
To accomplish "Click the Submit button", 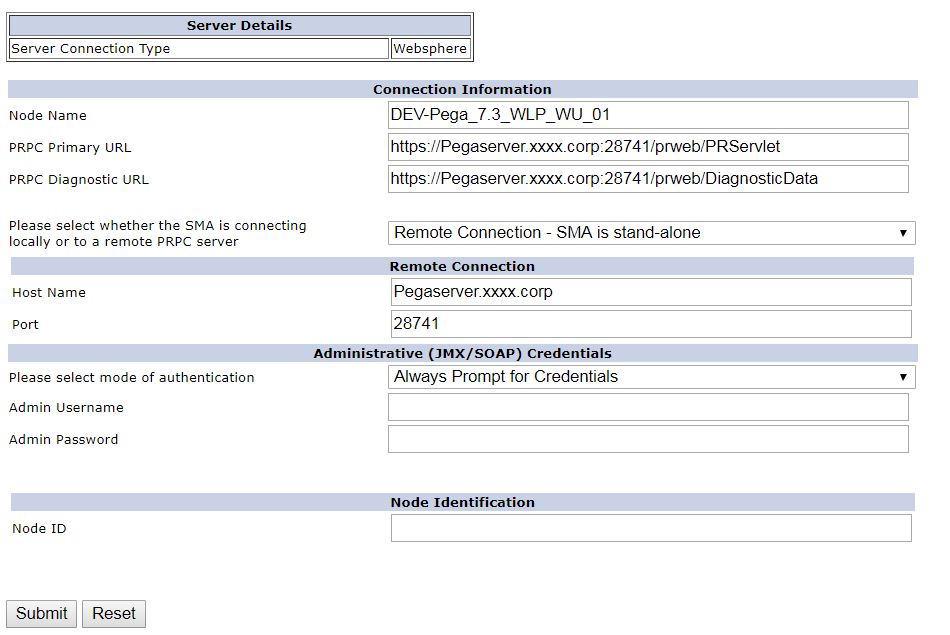I will 41,614.
